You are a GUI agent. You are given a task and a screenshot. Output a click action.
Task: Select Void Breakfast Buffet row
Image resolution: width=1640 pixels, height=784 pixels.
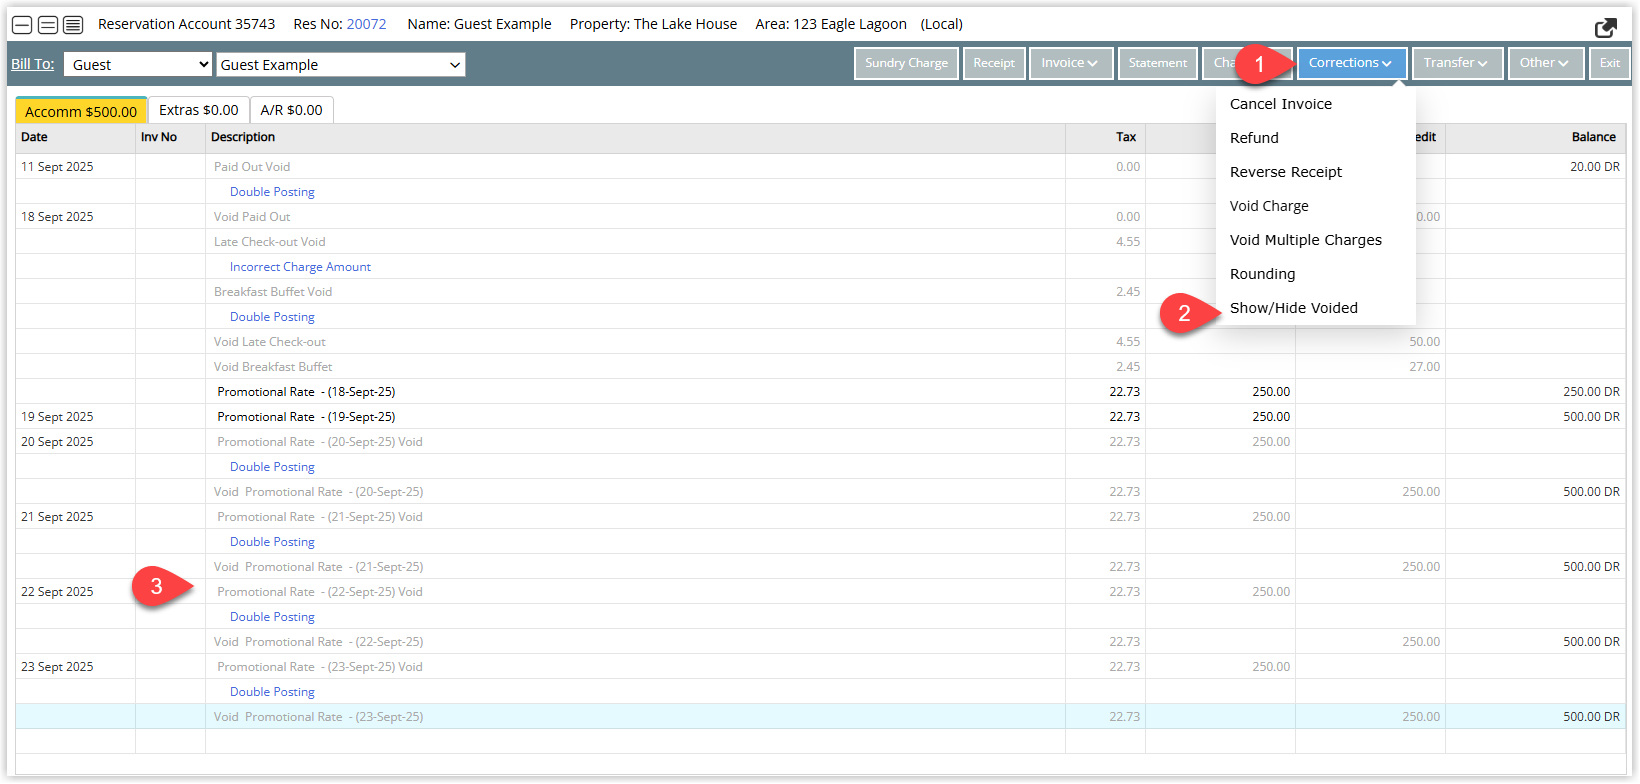click(820, 367)
